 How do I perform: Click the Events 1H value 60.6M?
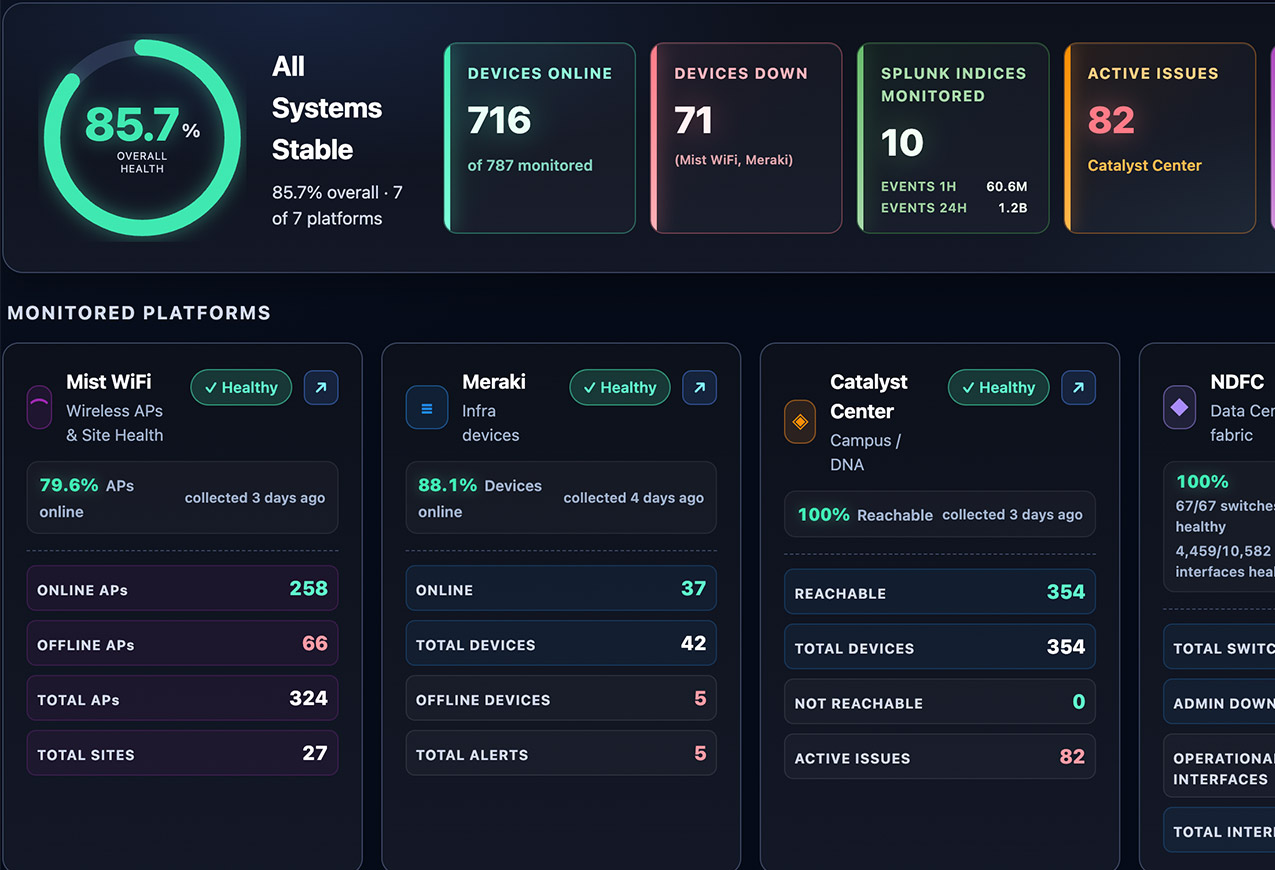point(1007,186)
